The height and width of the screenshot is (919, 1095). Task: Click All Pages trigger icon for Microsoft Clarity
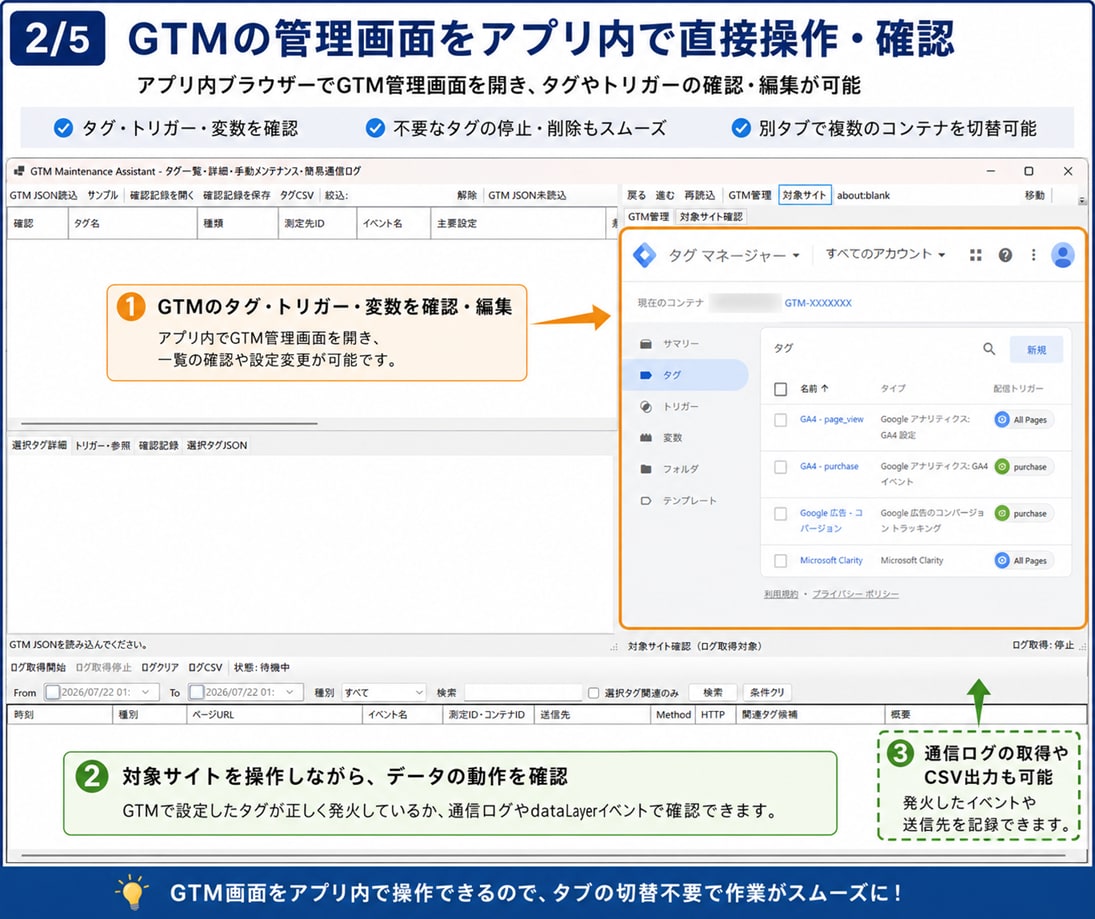[x=1001, y=560]
